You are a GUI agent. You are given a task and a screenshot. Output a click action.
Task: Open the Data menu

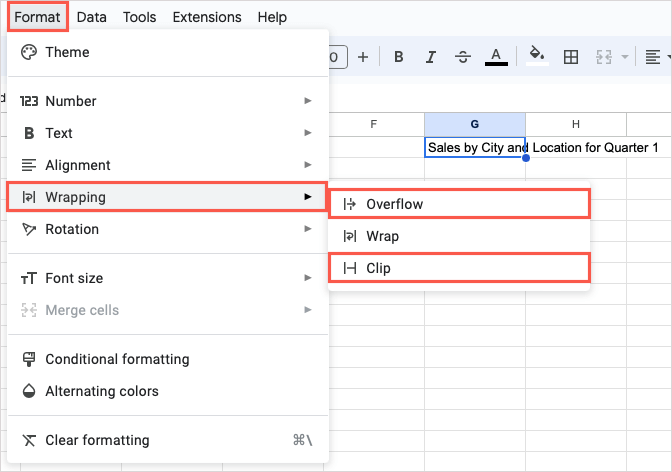[x=92, y=17]
